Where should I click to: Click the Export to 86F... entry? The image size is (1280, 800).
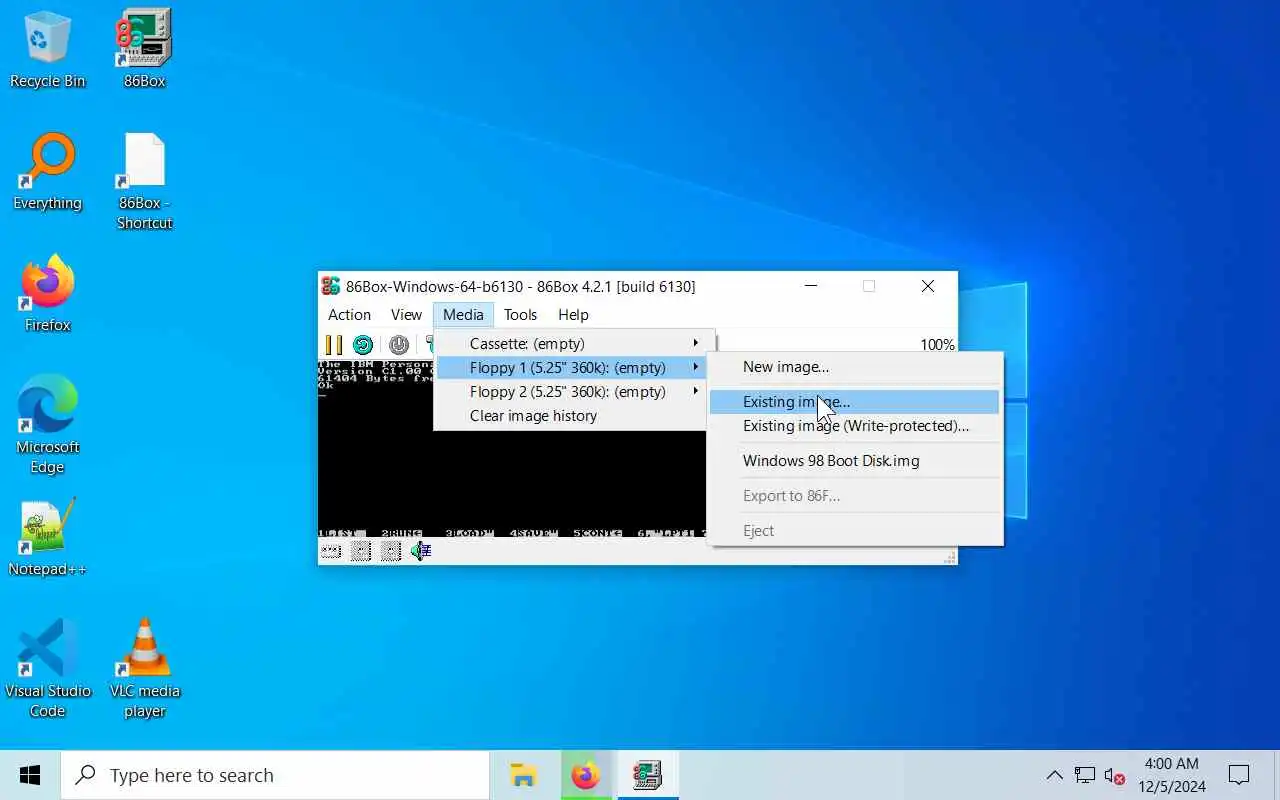pos(854,496)
